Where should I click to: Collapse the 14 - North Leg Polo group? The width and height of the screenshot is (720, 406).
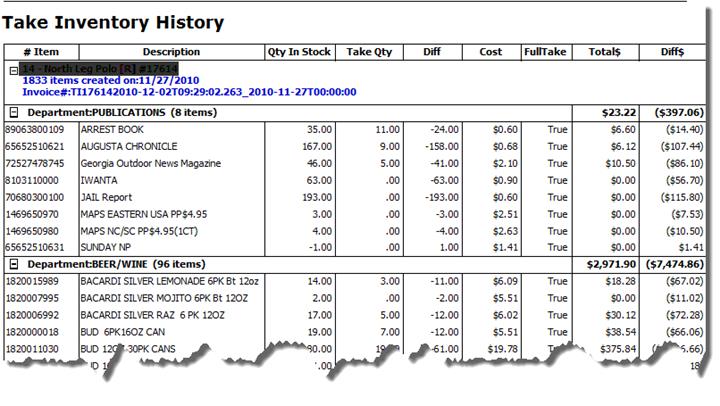[12, 69]
